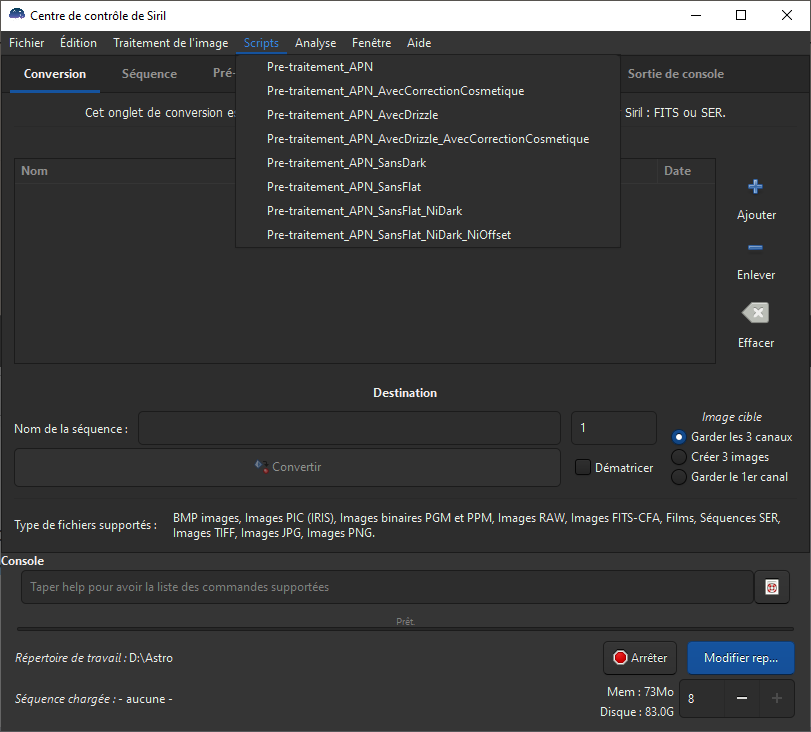Close the Siril control center window
The width and height of the screenshot is (811, 732).
click(787, 16)
